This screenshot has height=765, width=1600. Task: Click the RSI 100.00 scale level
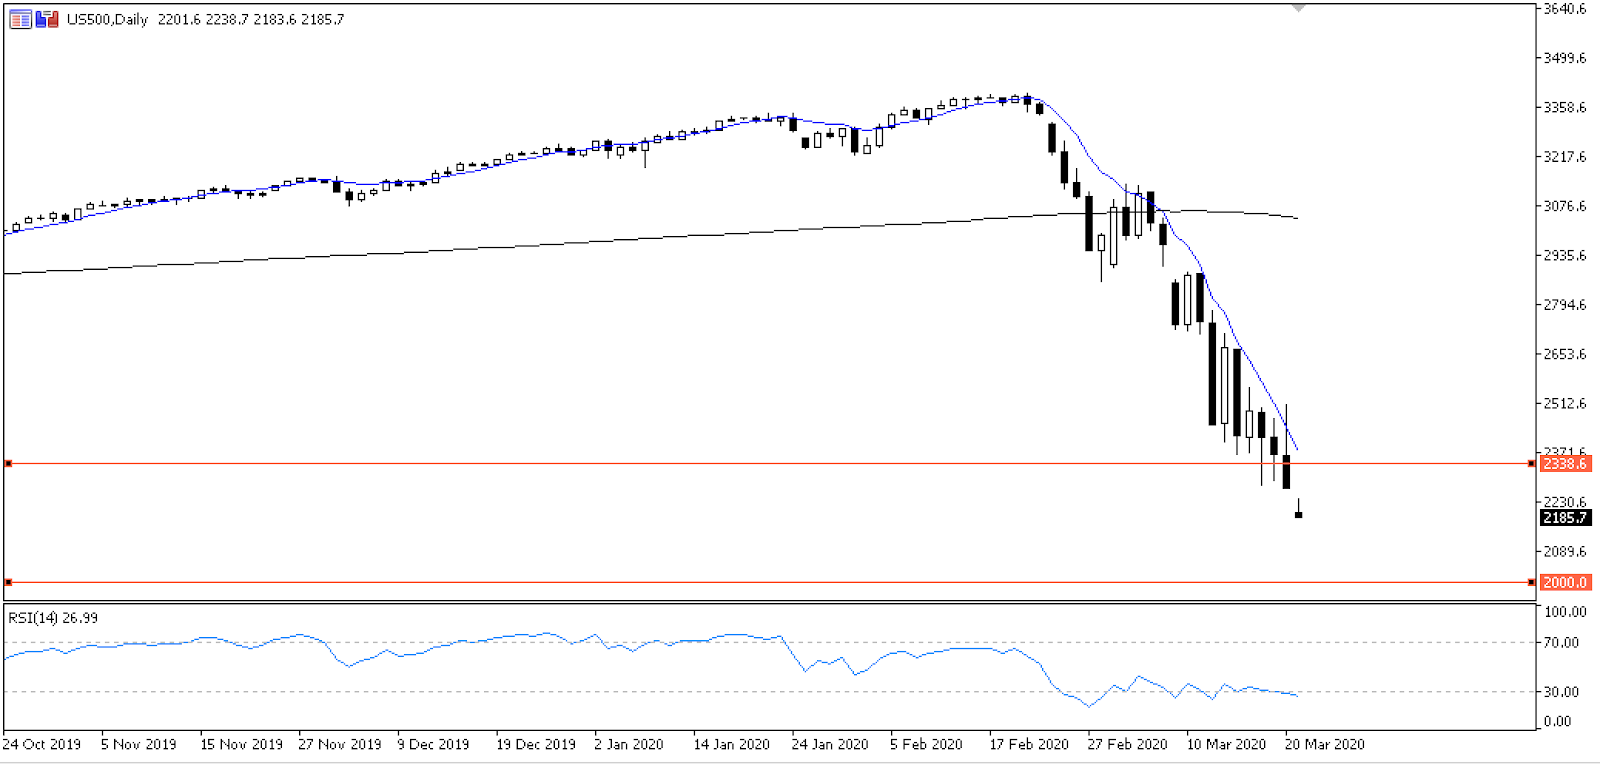(1566, 612)
